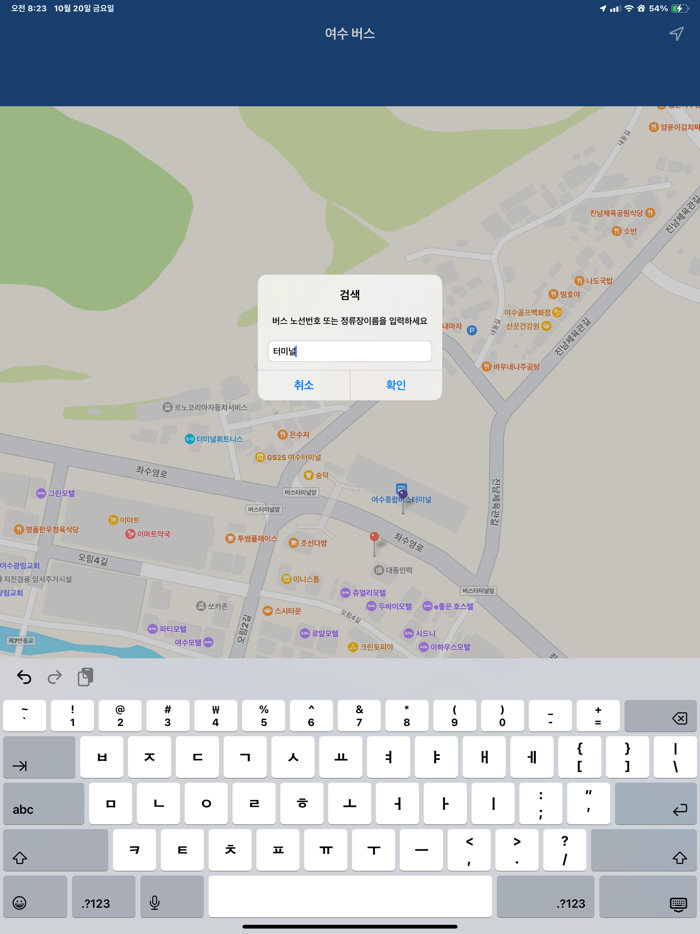Open 이마트 shopping marker
This screenshot has width=700, height=934.
point(124,520)
